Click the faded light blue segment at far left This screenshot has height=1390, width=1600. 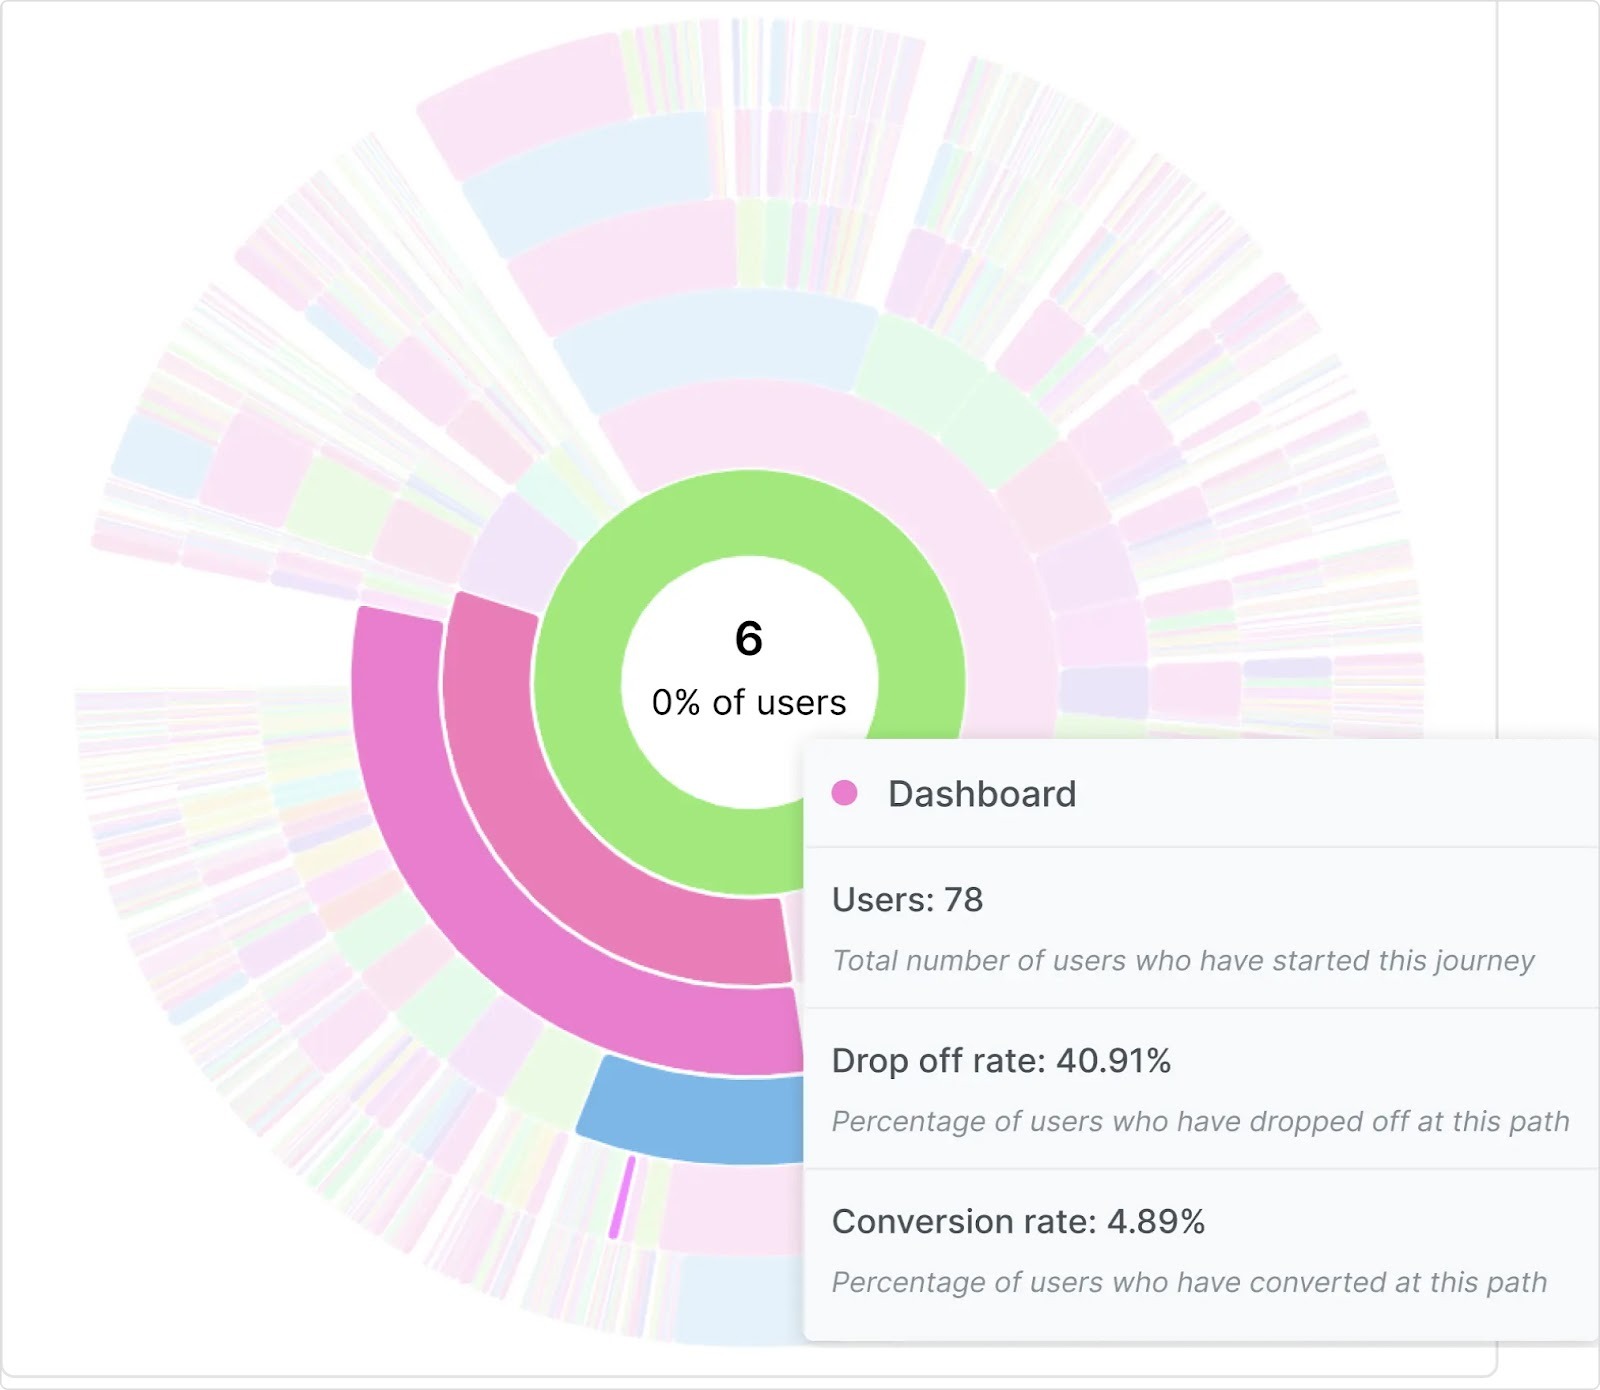coord(160,455)
